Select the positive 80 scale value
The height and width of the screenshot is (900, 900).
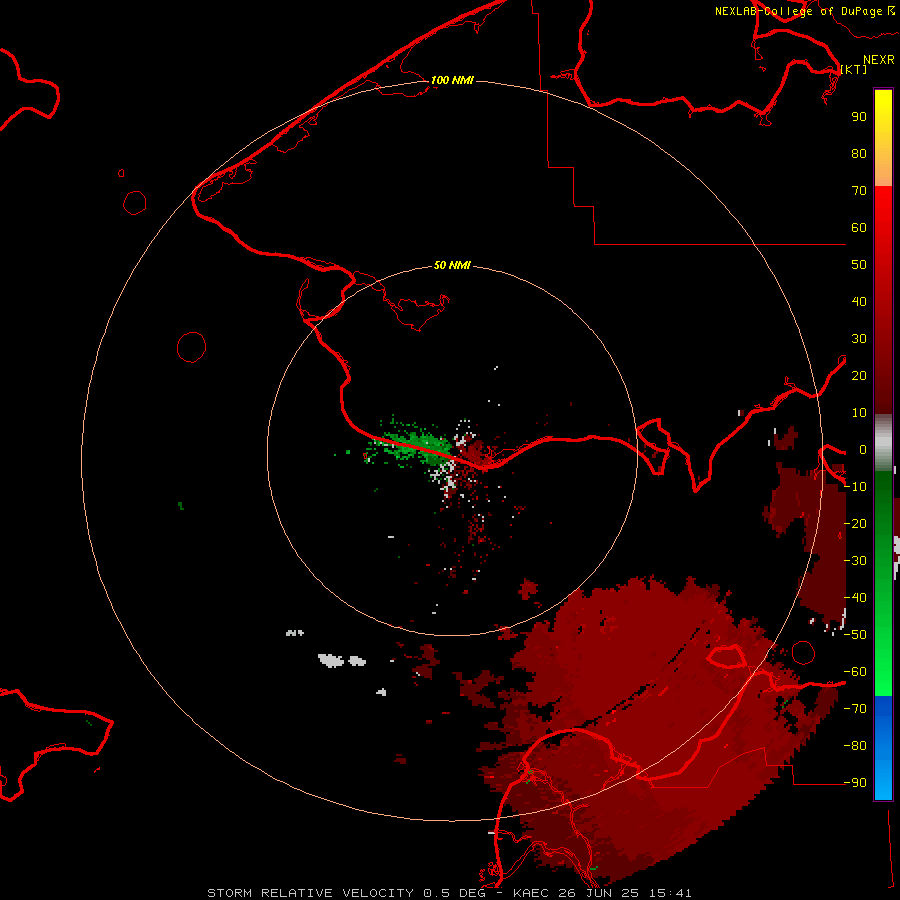coord(859,154)
